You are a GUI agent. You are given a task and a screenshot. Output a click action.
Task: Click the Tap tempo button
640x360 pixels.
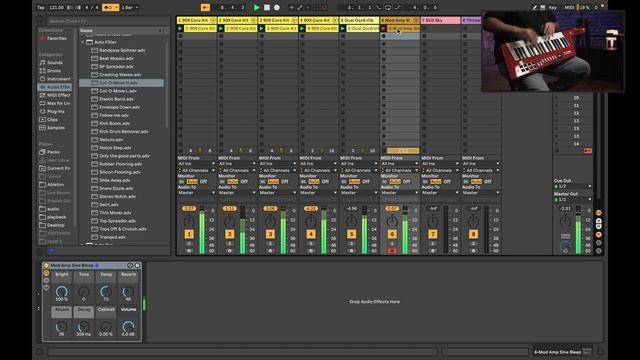[41, 7]
